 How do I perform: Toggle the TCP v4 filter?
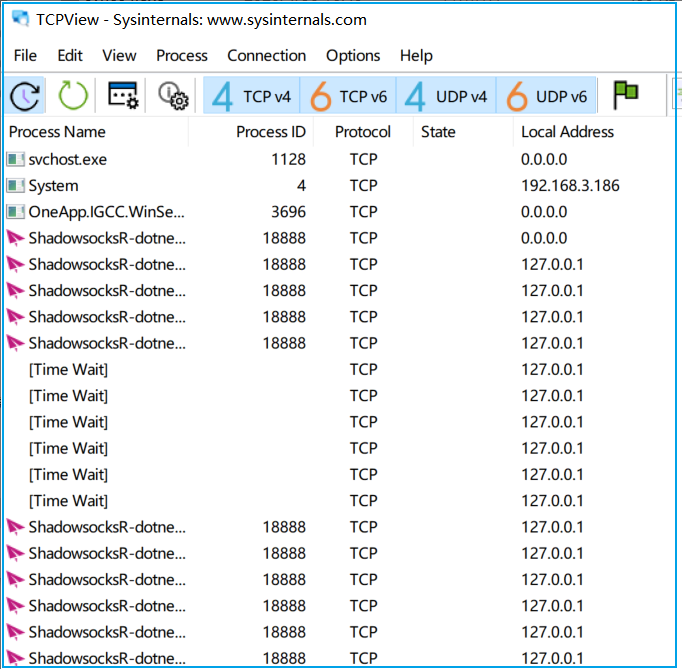[x=251, y=96]
